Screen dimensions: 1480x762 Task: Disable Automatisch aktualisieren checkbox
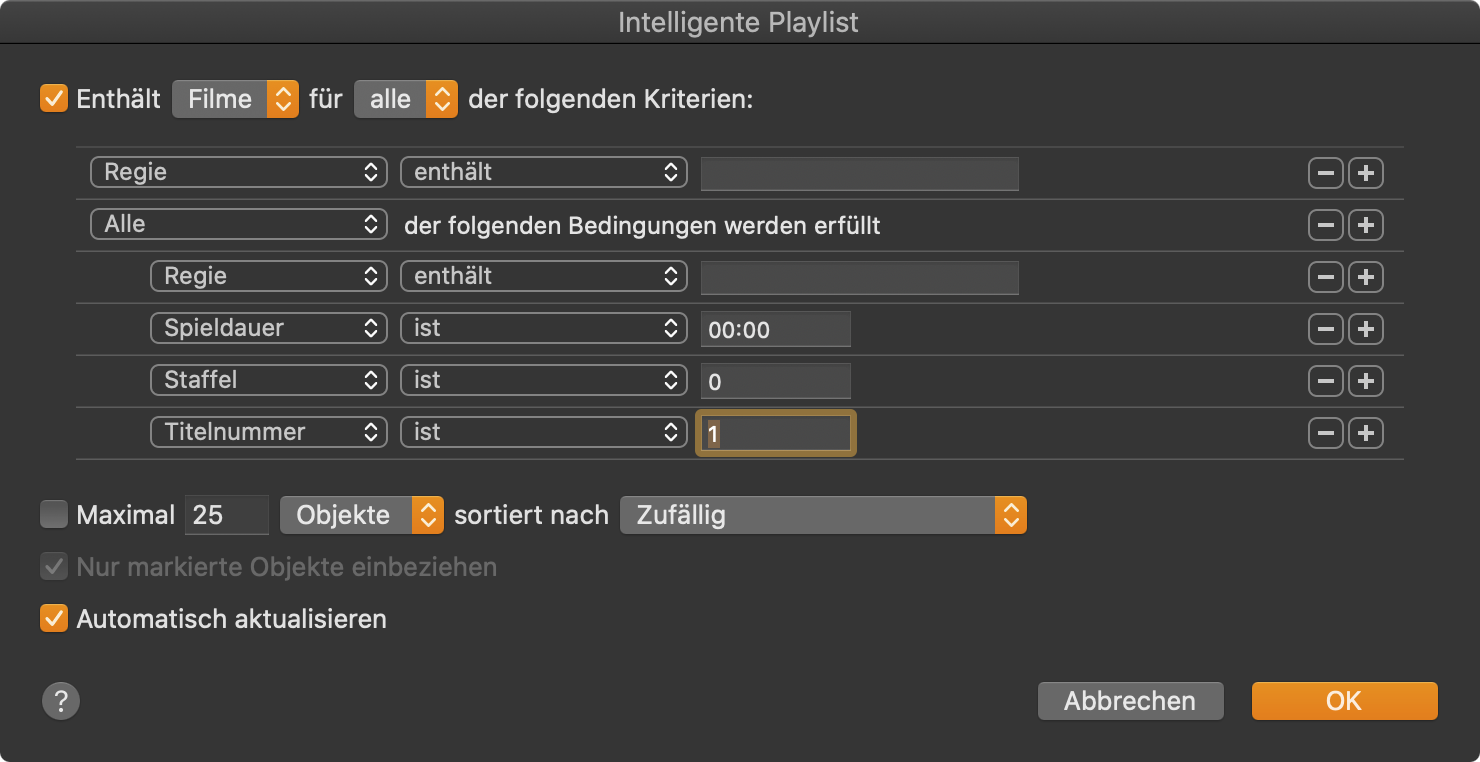point(54,619)
